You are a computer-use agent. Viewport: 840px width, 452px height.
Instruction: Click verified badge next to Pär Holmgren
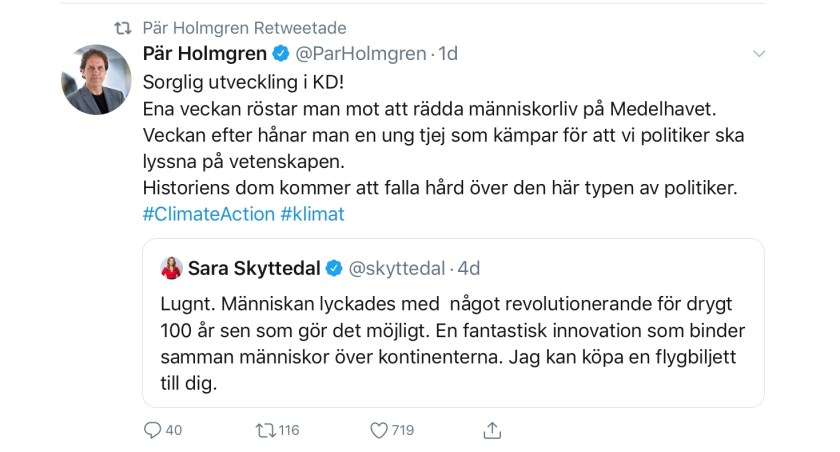(283, 54)
